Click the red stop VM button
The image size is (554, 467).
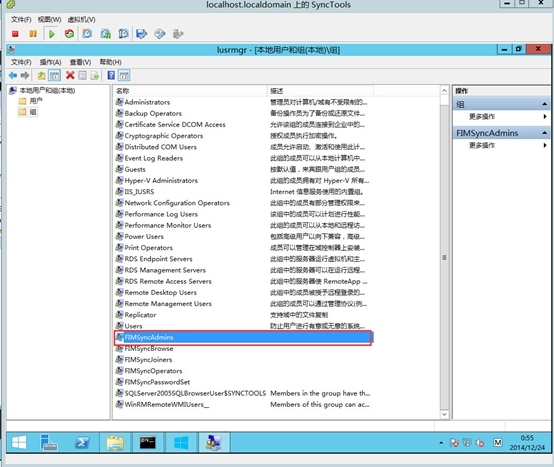point(15,34)
